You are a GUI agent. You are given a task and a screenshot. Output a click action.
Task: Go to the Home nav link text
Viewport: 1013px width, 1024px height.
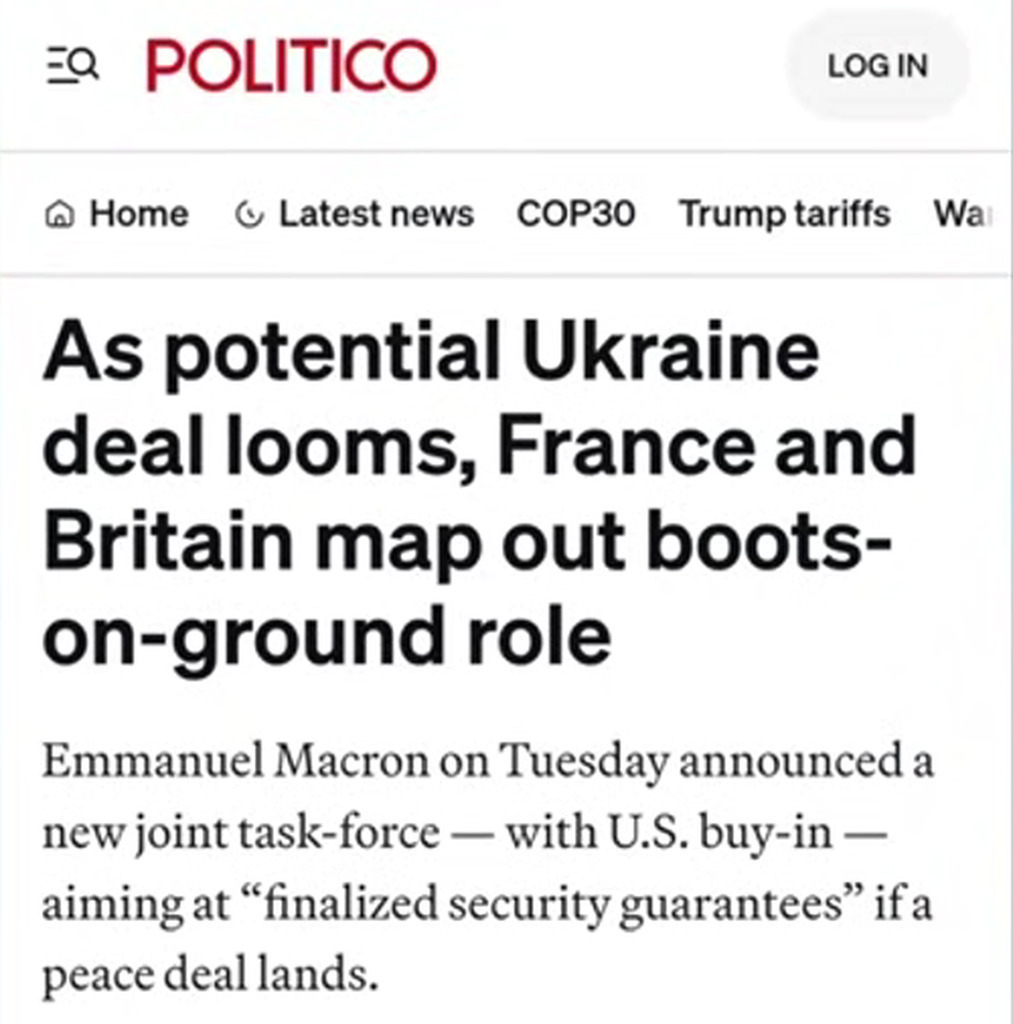pos(139,214)
